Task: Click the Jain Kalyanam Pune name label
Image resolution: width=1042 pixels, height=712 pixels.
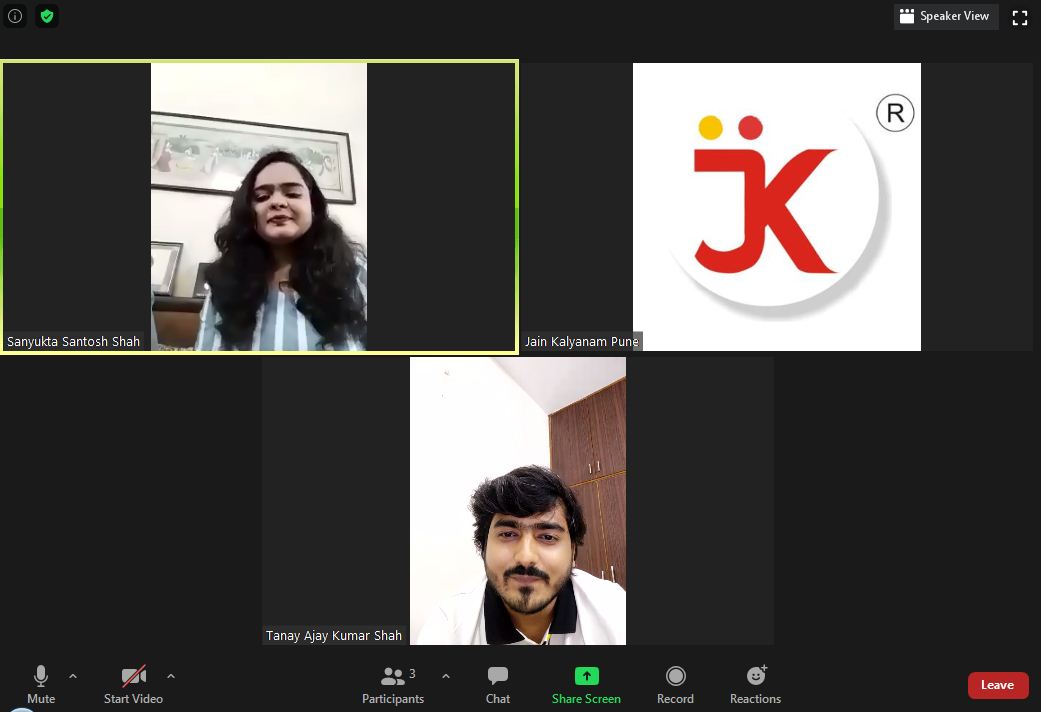Action: [x=581, y=342]
